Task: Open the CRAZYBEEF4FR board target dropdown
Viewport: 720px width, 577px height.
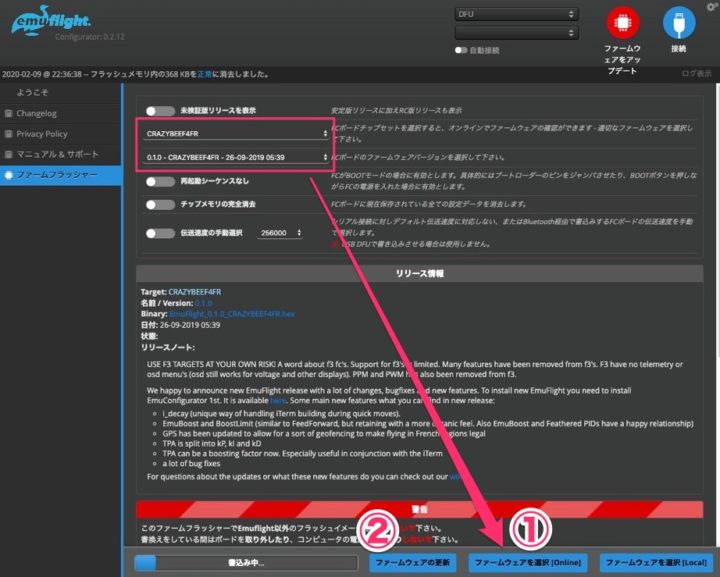Action: pyautogui.click(x=236, y=133)
